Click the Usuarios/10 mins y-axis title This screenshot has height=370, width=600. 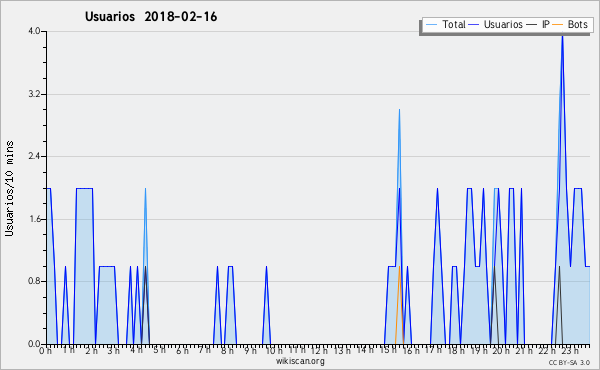point(10,188)
